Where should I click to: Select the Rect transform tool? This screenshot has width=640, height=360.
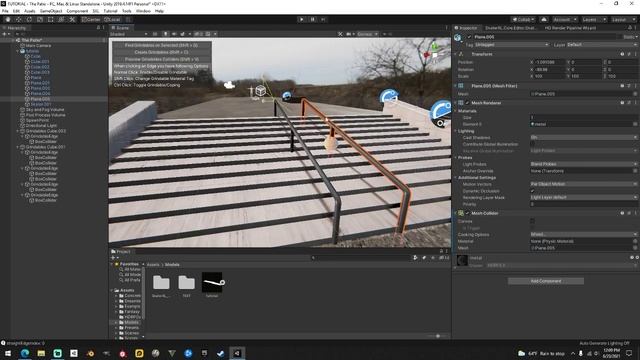coord(51,19)
